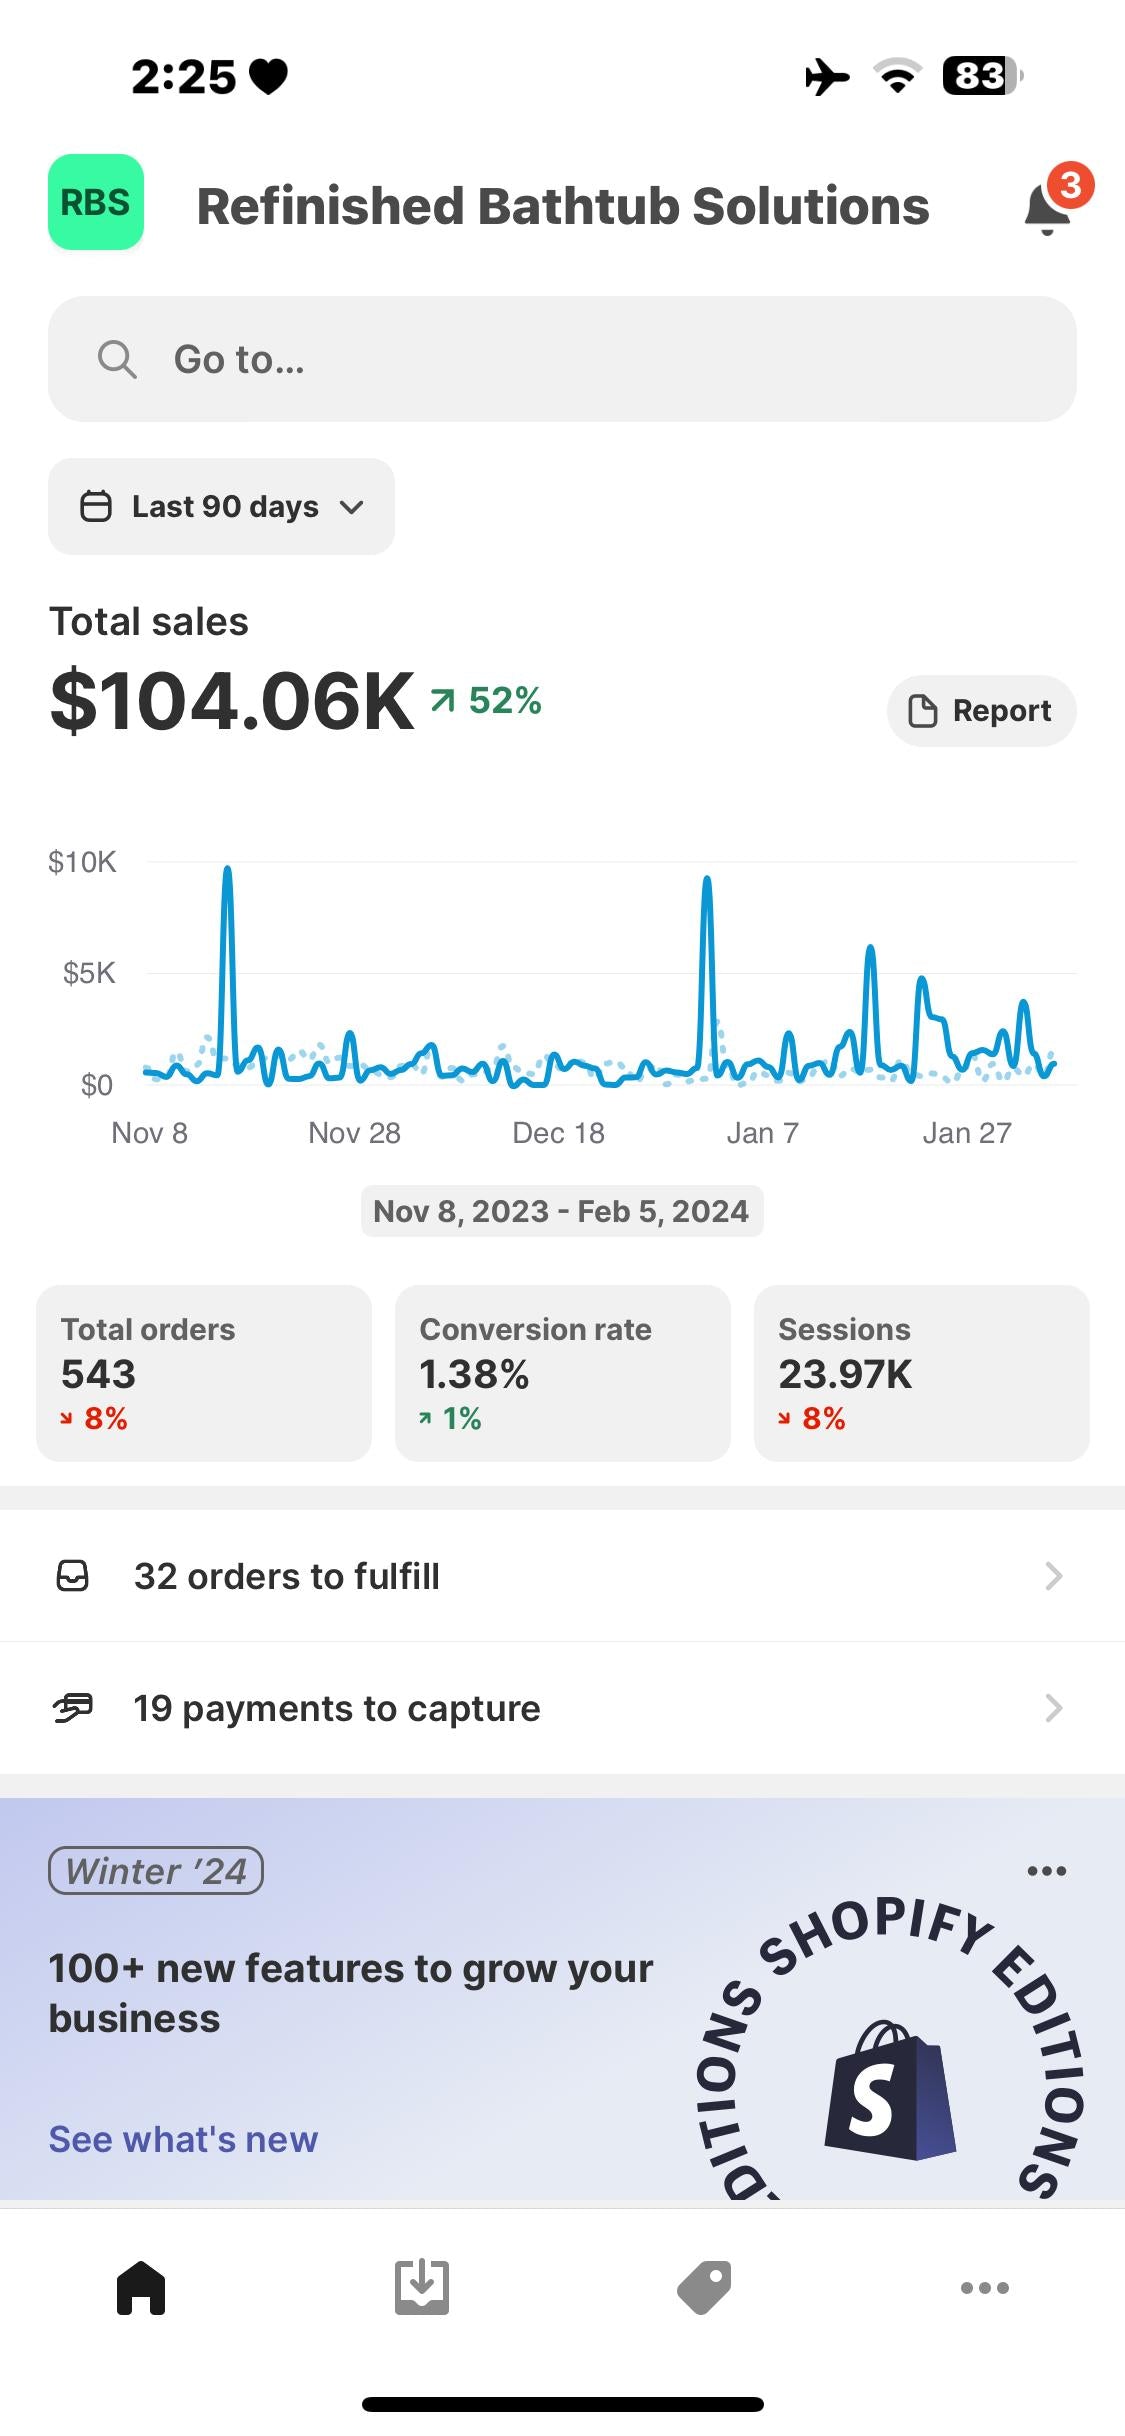Focus the Go to search field

600,359
